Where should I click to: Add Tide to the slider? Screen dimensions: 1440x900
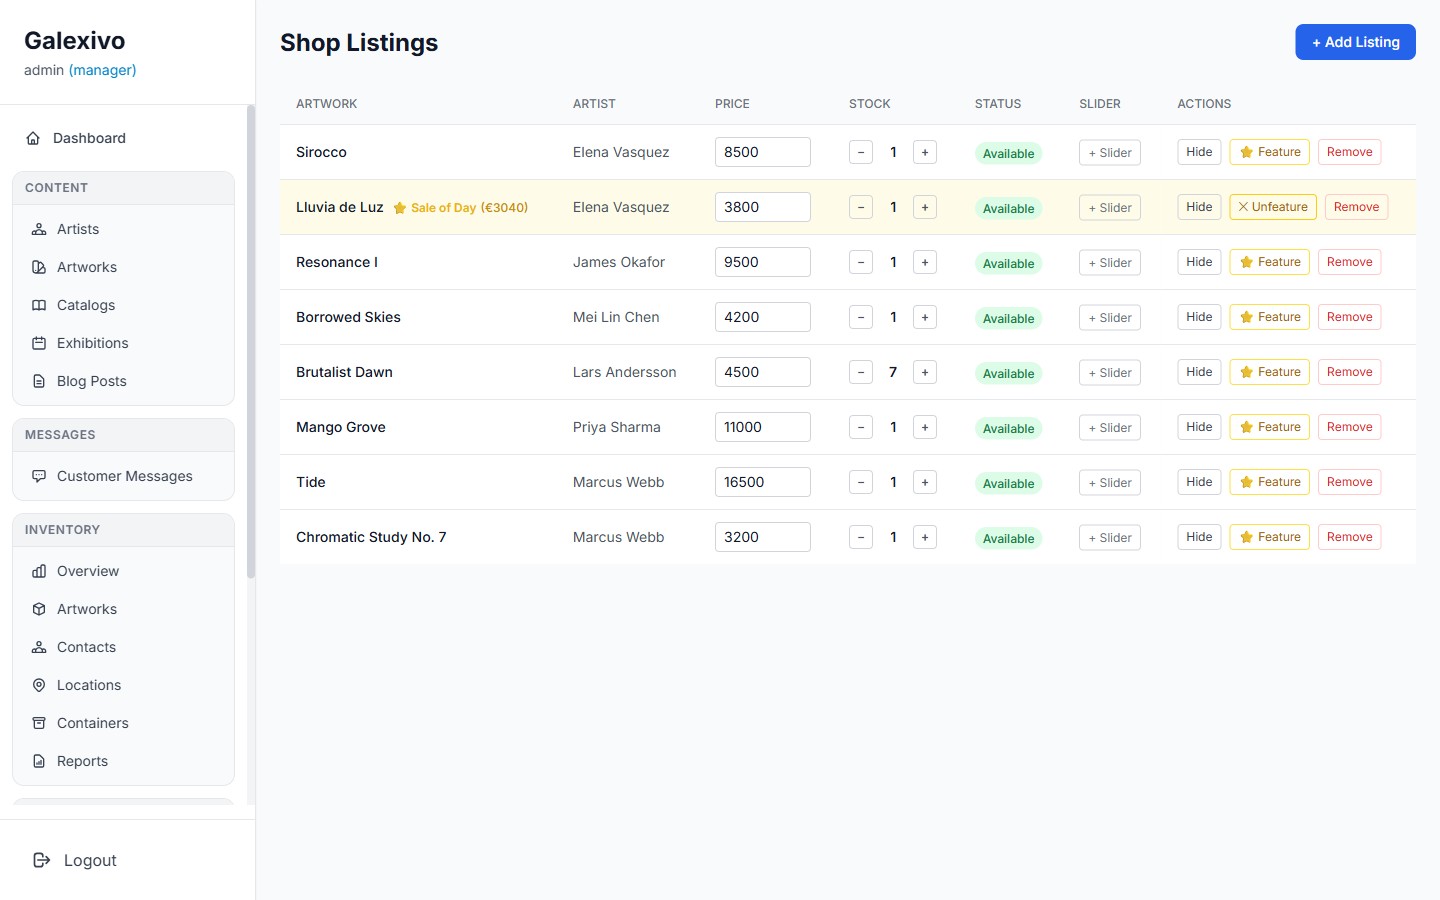1109,482
